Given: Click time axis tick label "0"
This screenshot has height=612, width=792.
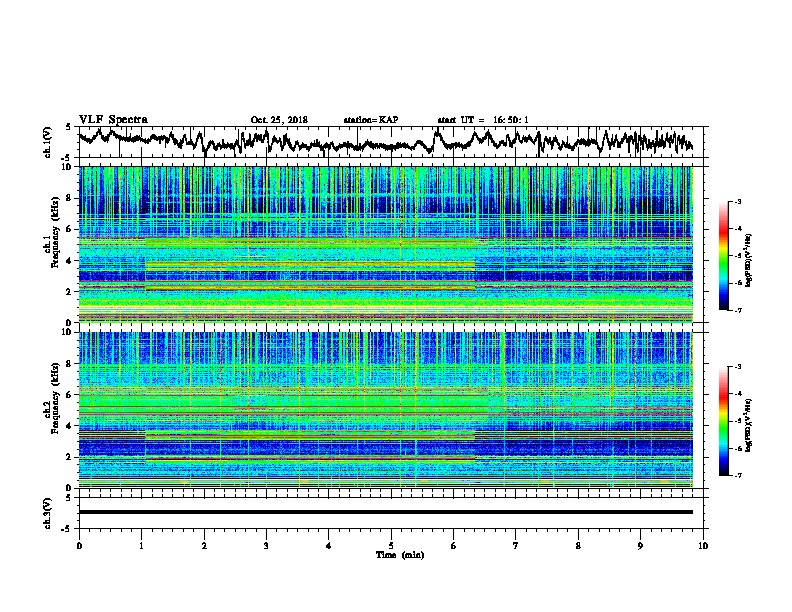Looking at the screenshot, I should coord(79,546).
